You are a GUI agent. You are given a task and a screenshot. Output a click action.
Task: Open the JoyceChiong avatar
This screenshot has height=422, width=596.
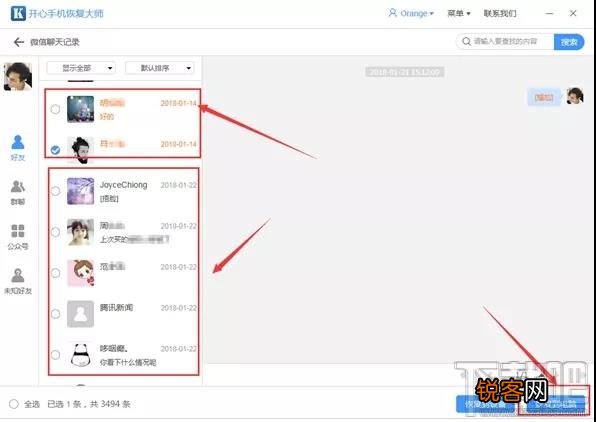pyautogui.click(x=81, y=191)
